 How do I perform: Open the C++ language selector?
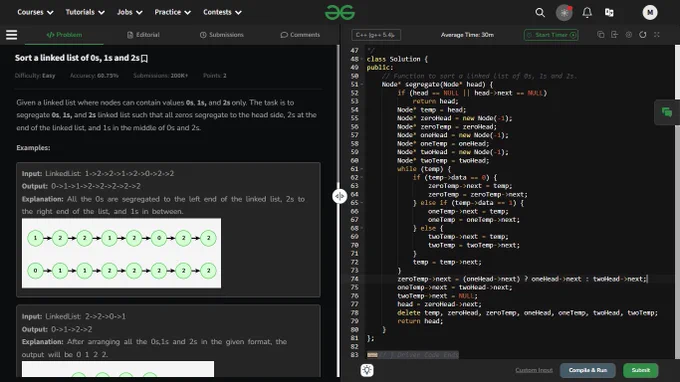coord(376,35)
